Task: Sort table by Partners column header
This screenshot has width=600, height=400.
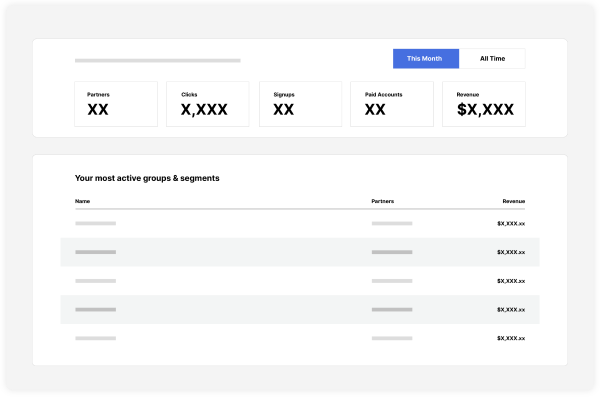Action: tap(383, 201)
